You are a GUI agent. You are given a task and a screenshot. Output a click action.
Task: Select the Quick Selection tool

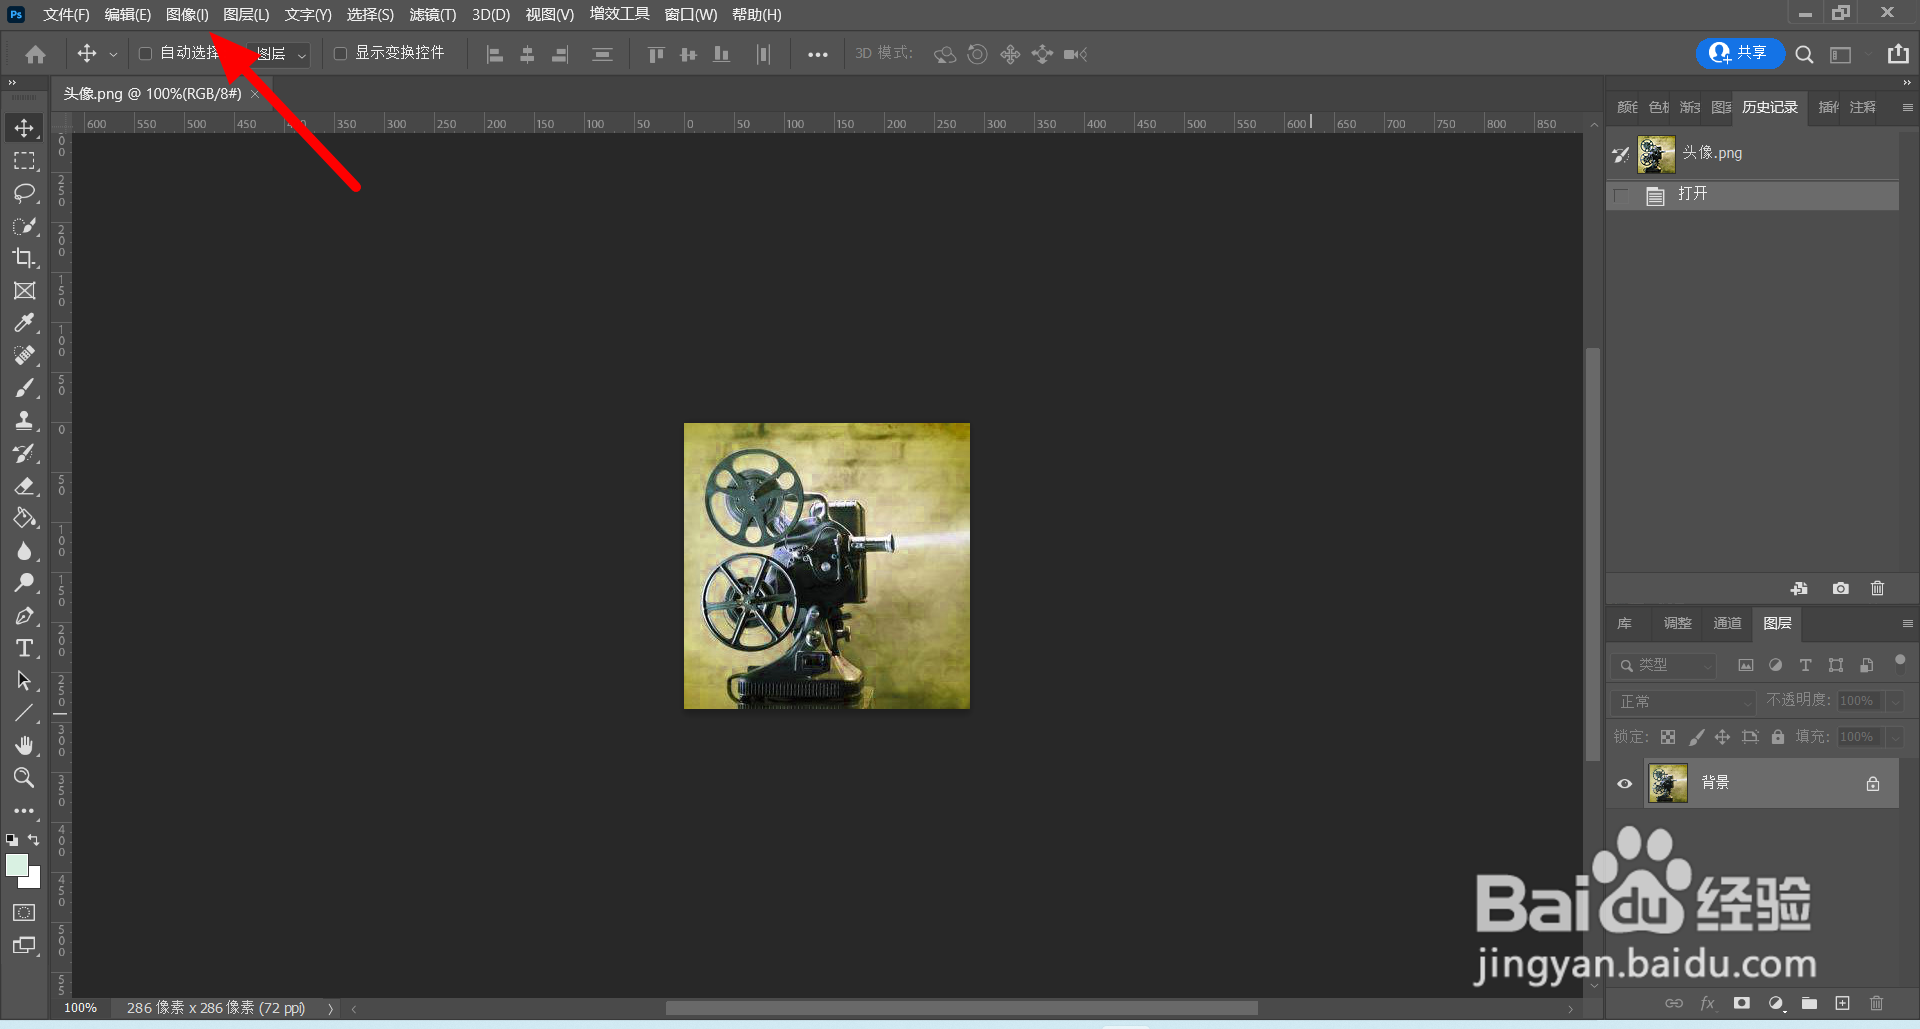pyautogui.click(x=24, y=226)
